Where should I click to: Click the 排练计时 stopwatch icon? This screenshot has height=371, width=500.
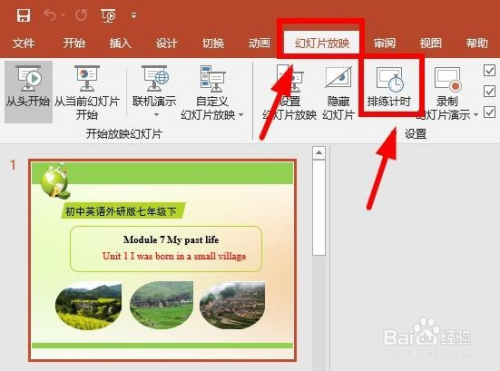pyautogui.click(x=389, y=79)
